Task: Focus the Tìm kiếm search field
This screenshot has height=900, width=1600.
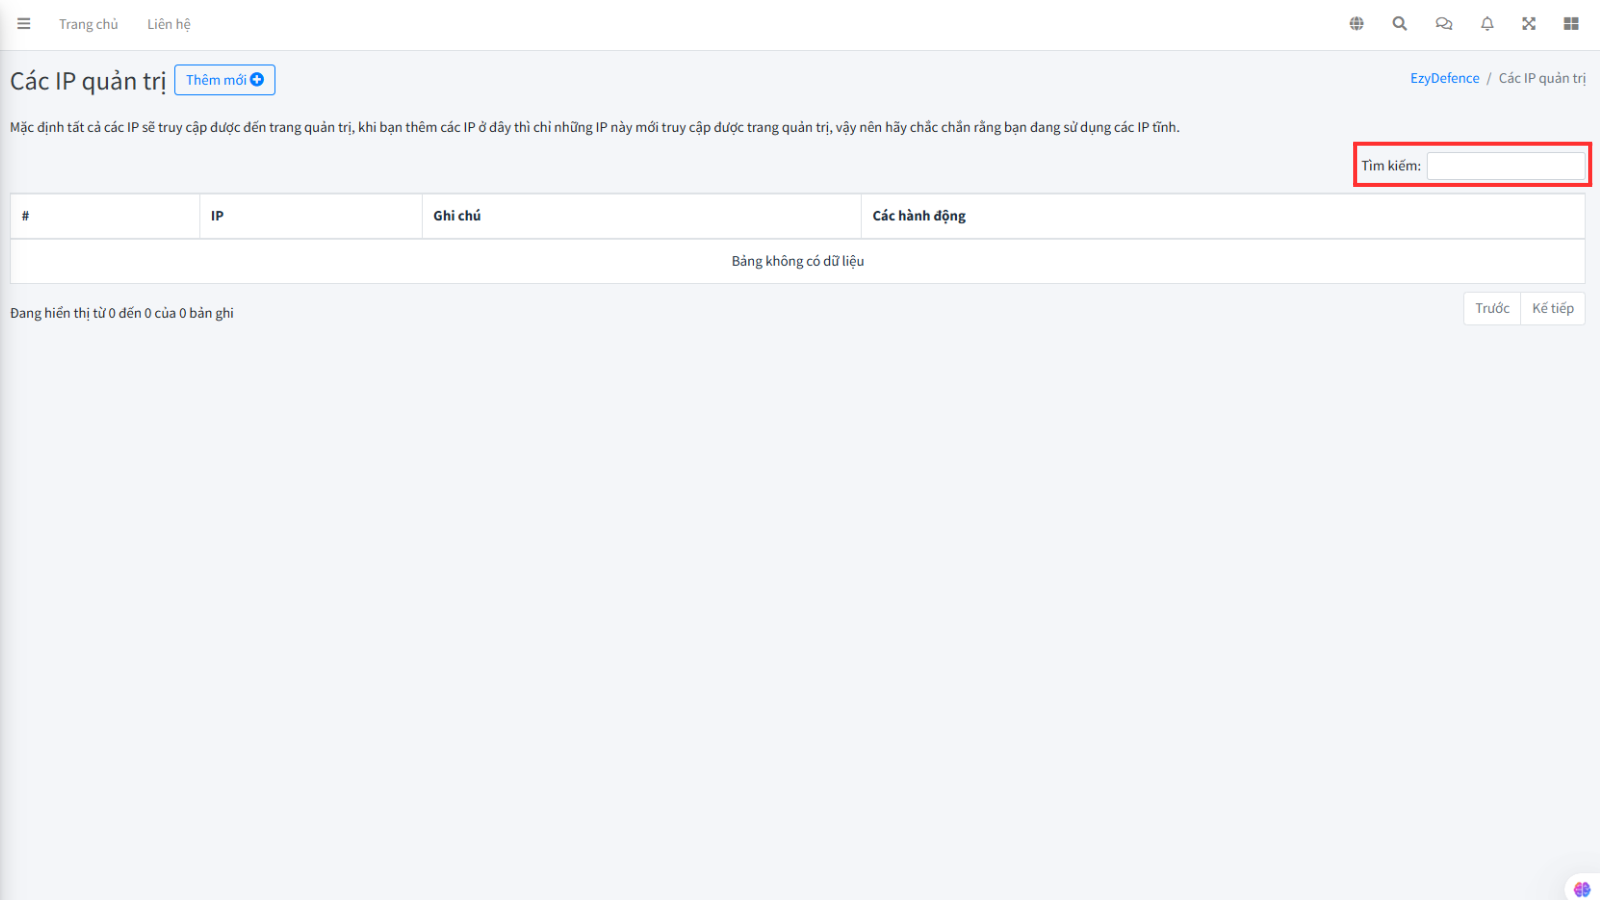Action: (x=1505, y=166)
